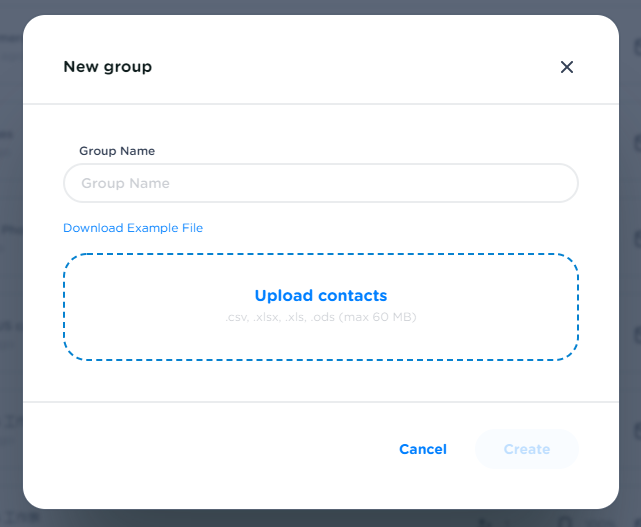The height and width of the screenshot is (527, 641).
Task: Open the Download Example File link
Action: [x=133, y=228]
